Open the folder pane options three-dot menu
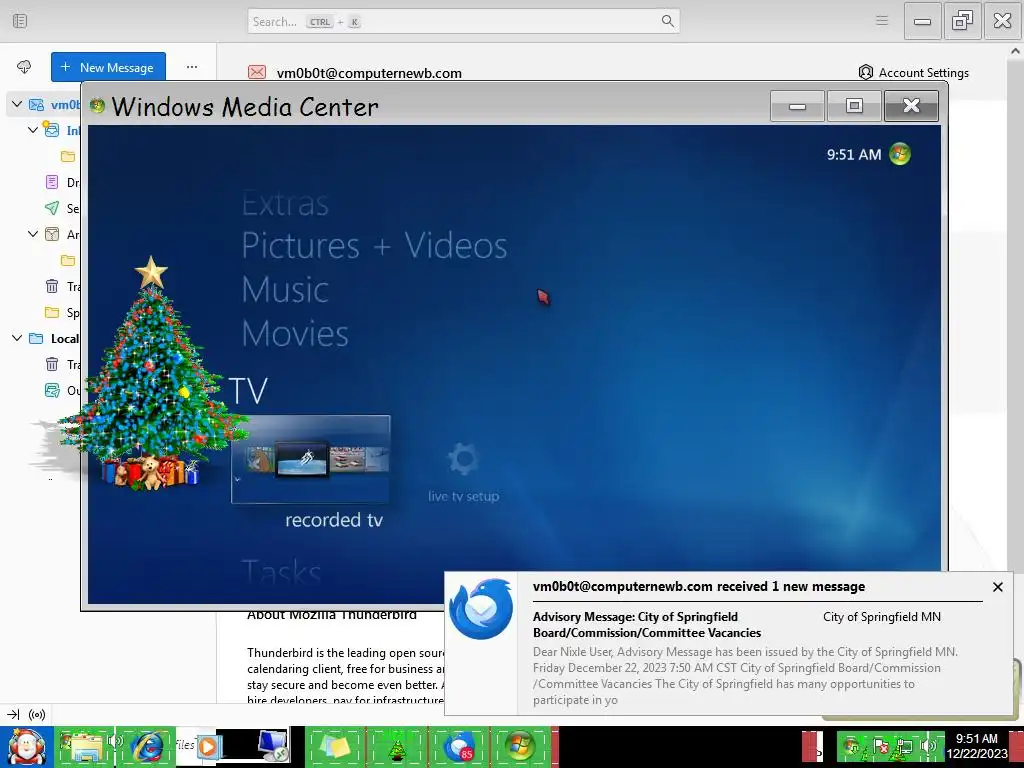The image size is (1024, 768). click(191, 67)
